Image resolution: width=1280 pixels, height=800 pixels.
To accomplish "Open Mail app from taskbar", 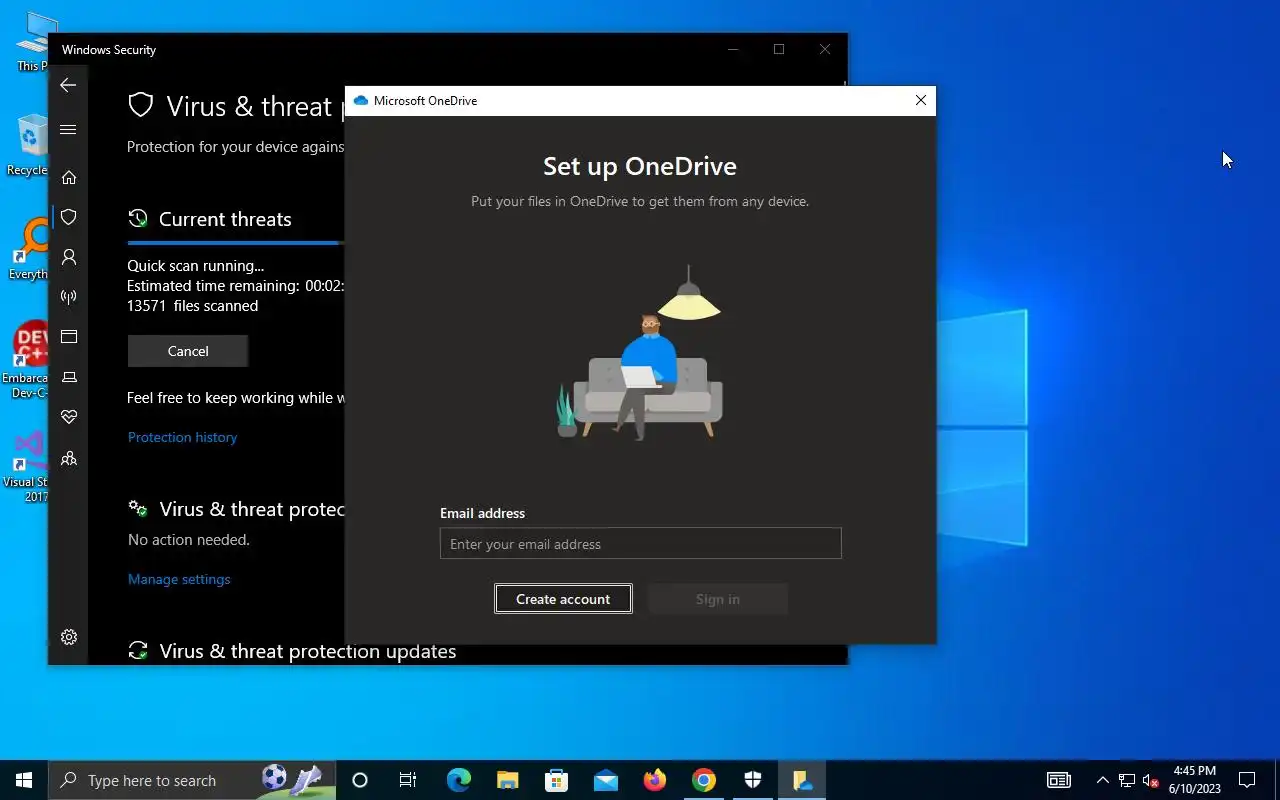I will point(605,780).
